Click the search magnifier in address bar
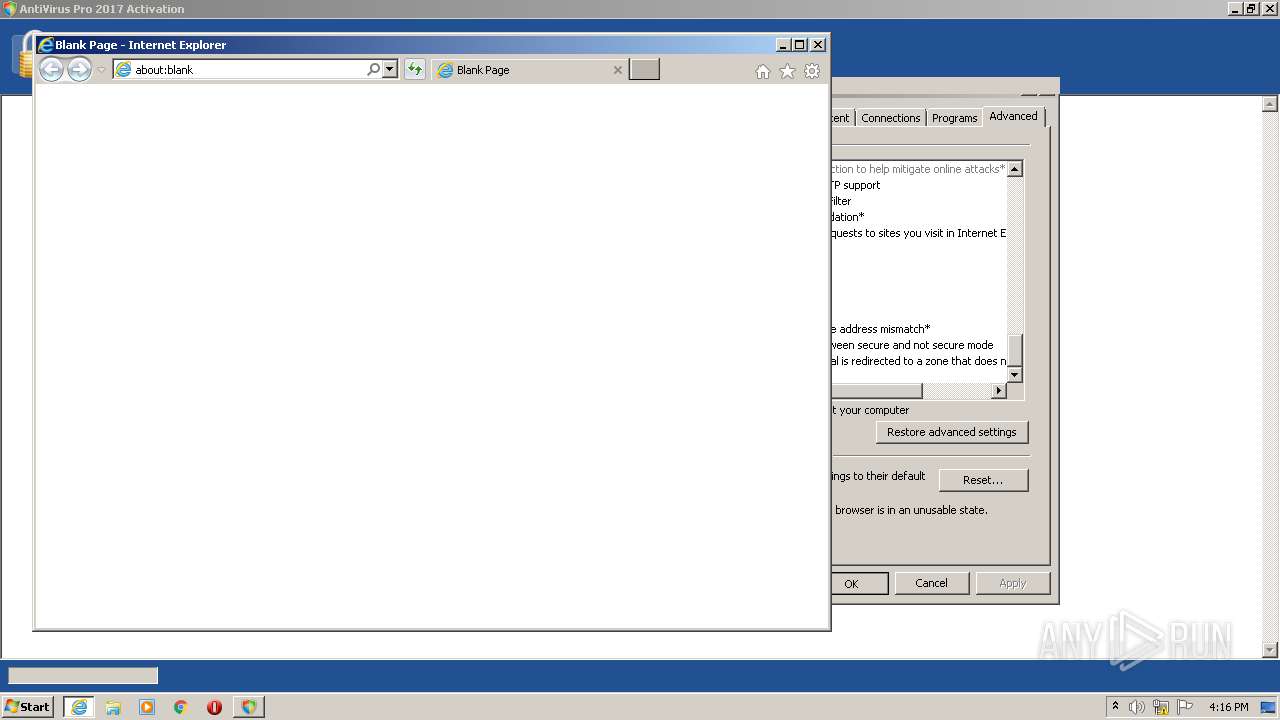This screenshot has width=1280, height=720. pyautogui.click(x=373, y=70)
